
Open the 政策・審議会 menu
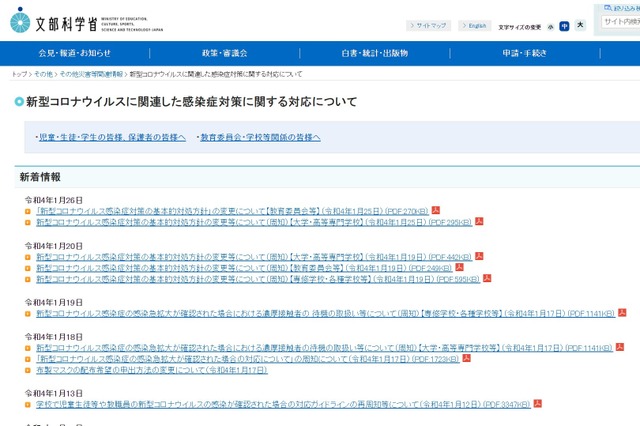click(224, 53)
